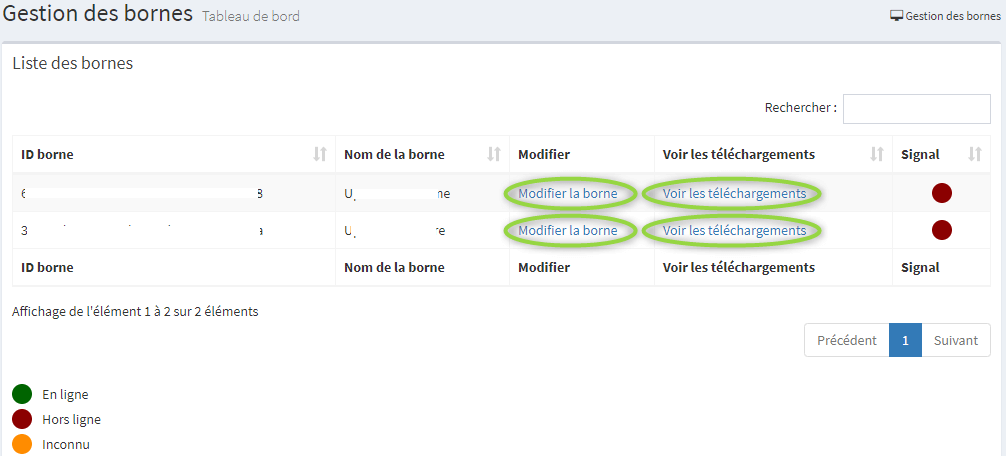Click the monitor icon beside Gestion des bornes
The image size is (1006, 456).
point(896,16)
